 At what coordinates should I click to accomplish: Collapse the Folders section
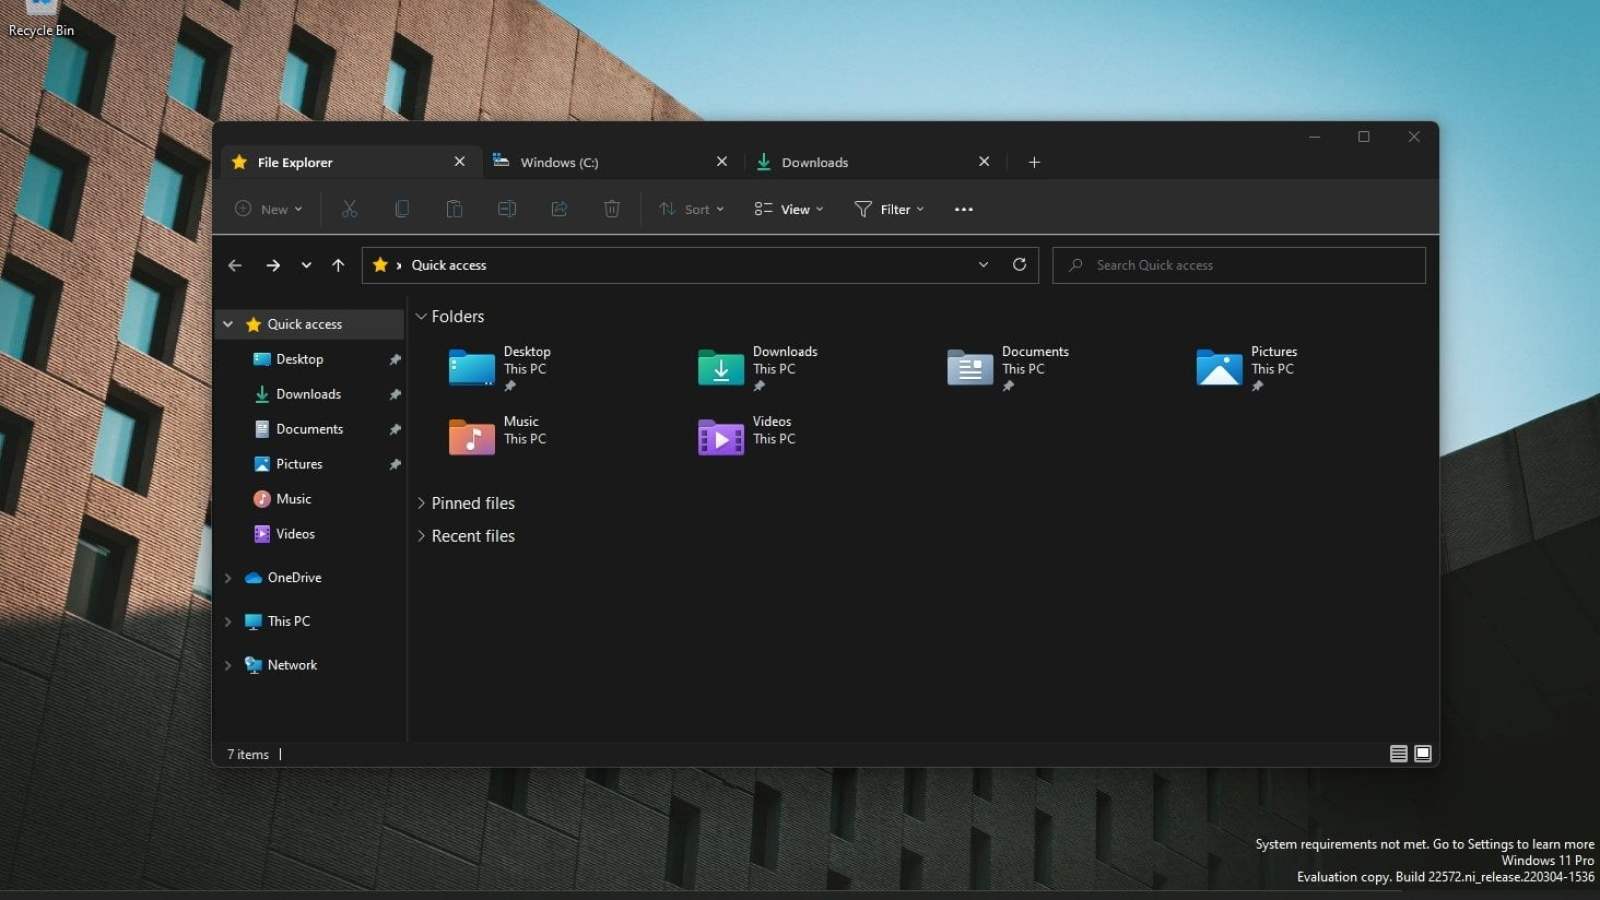click(421, 316)
